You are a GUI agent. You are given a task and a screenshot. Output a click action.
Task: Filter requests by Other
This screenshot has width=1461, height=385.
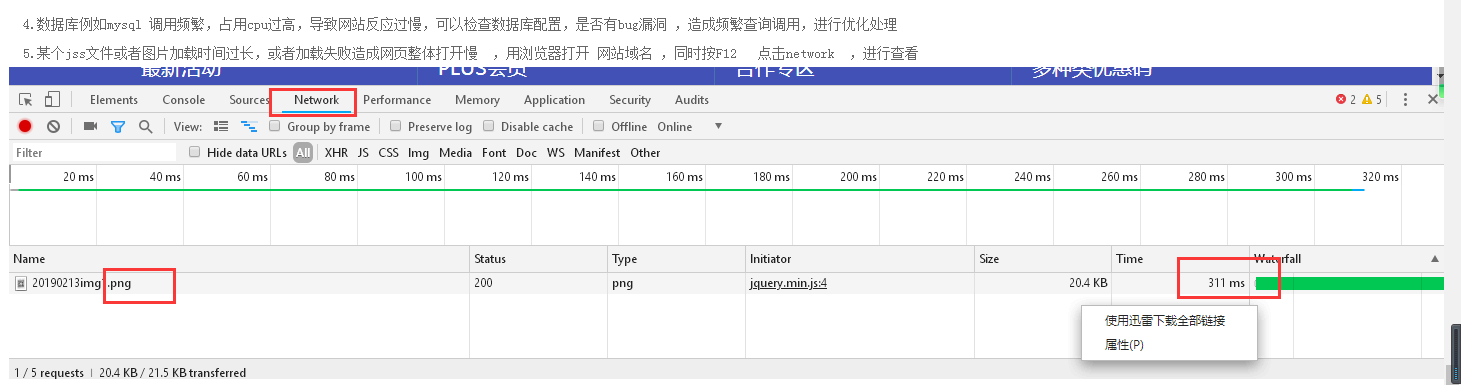(645, 153)
